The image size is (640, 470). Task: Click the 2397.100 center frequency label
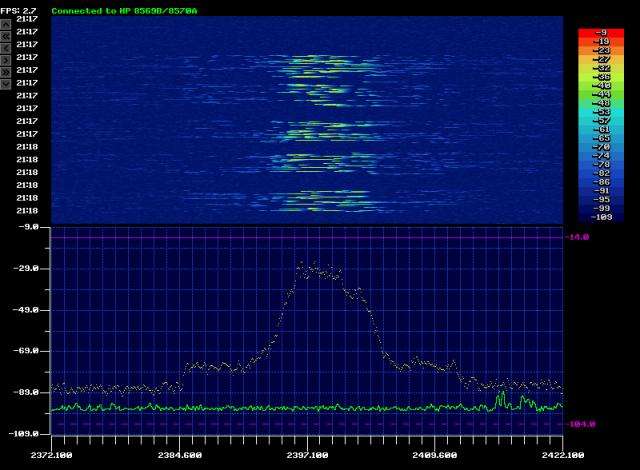[307, 455]
